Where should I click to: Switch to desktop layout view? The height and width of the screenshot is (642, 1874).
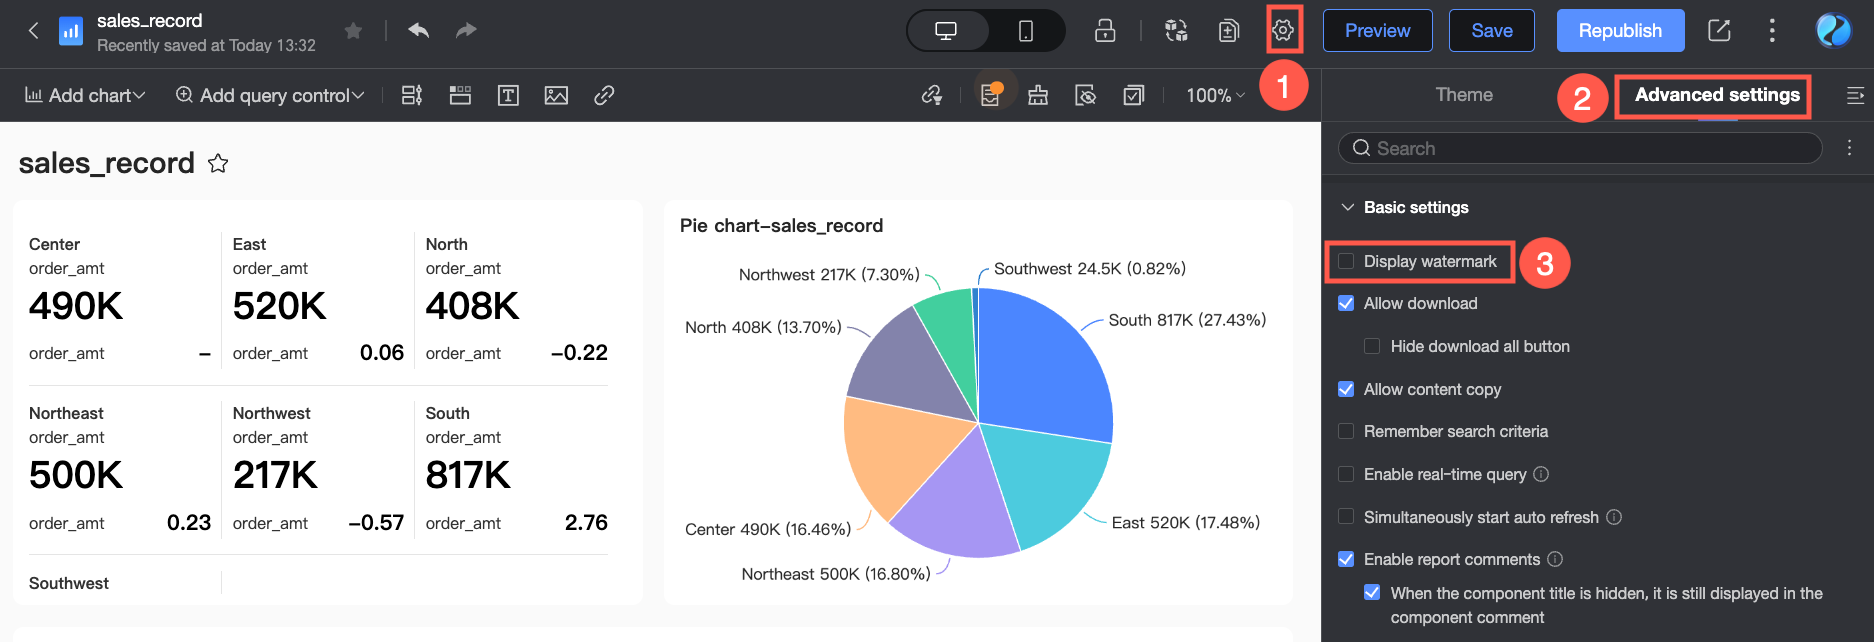tap(946, 31)
